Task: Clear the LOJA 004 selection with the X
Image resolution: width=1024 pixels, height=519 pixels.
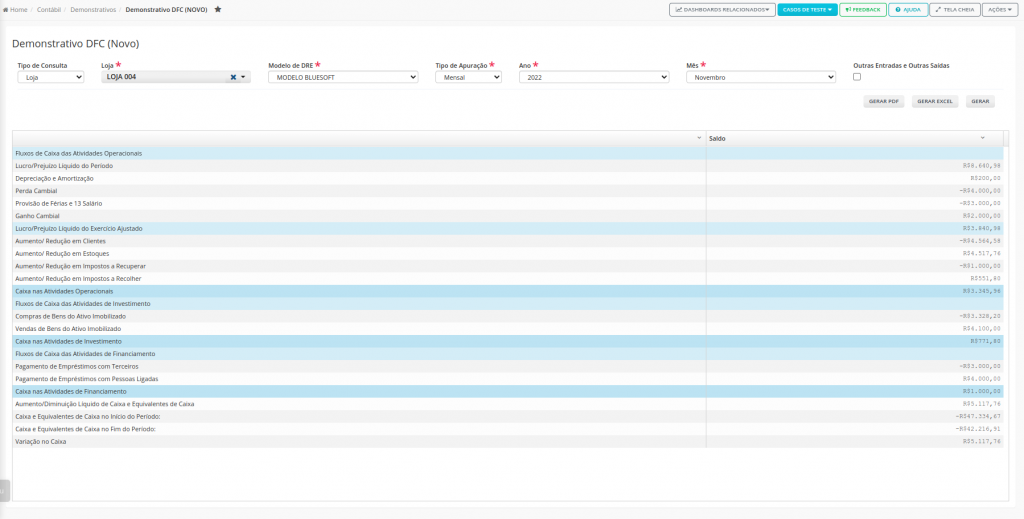Action: pyautogui.click(x=233, y=77)
